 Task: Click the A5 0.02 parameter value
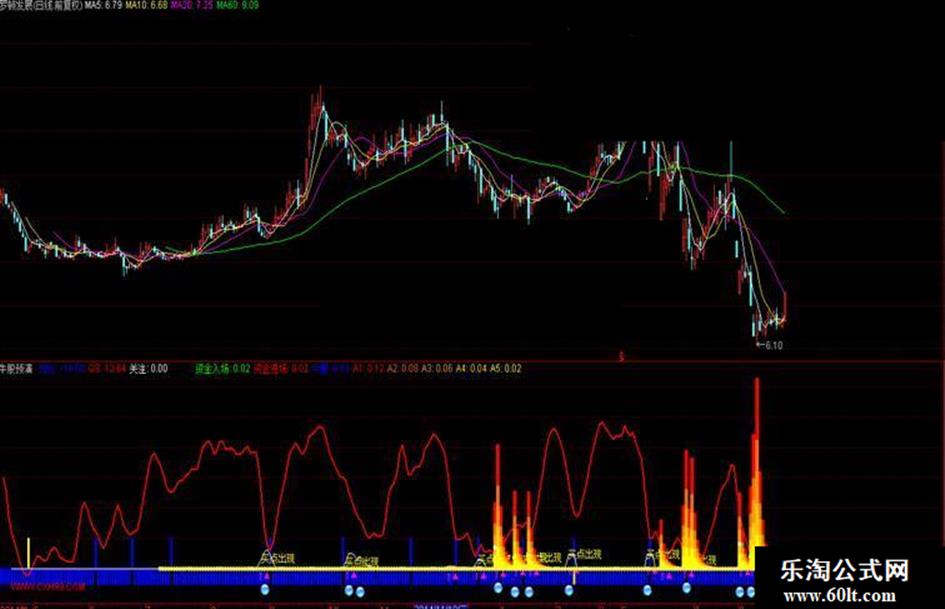pos(506,368)
